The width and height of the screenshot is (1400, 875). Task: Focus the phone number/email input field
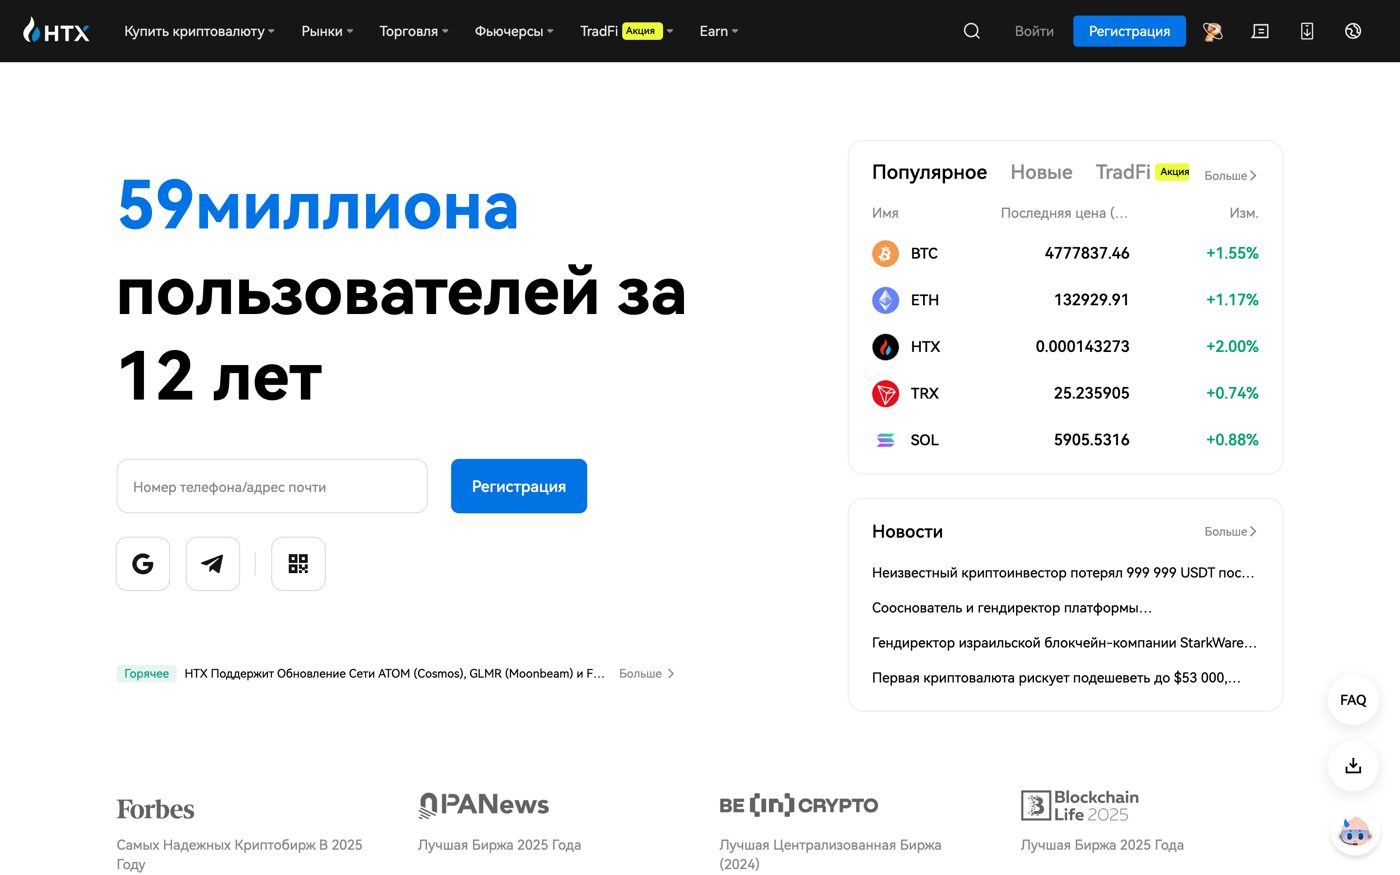[x=272, y=486]
